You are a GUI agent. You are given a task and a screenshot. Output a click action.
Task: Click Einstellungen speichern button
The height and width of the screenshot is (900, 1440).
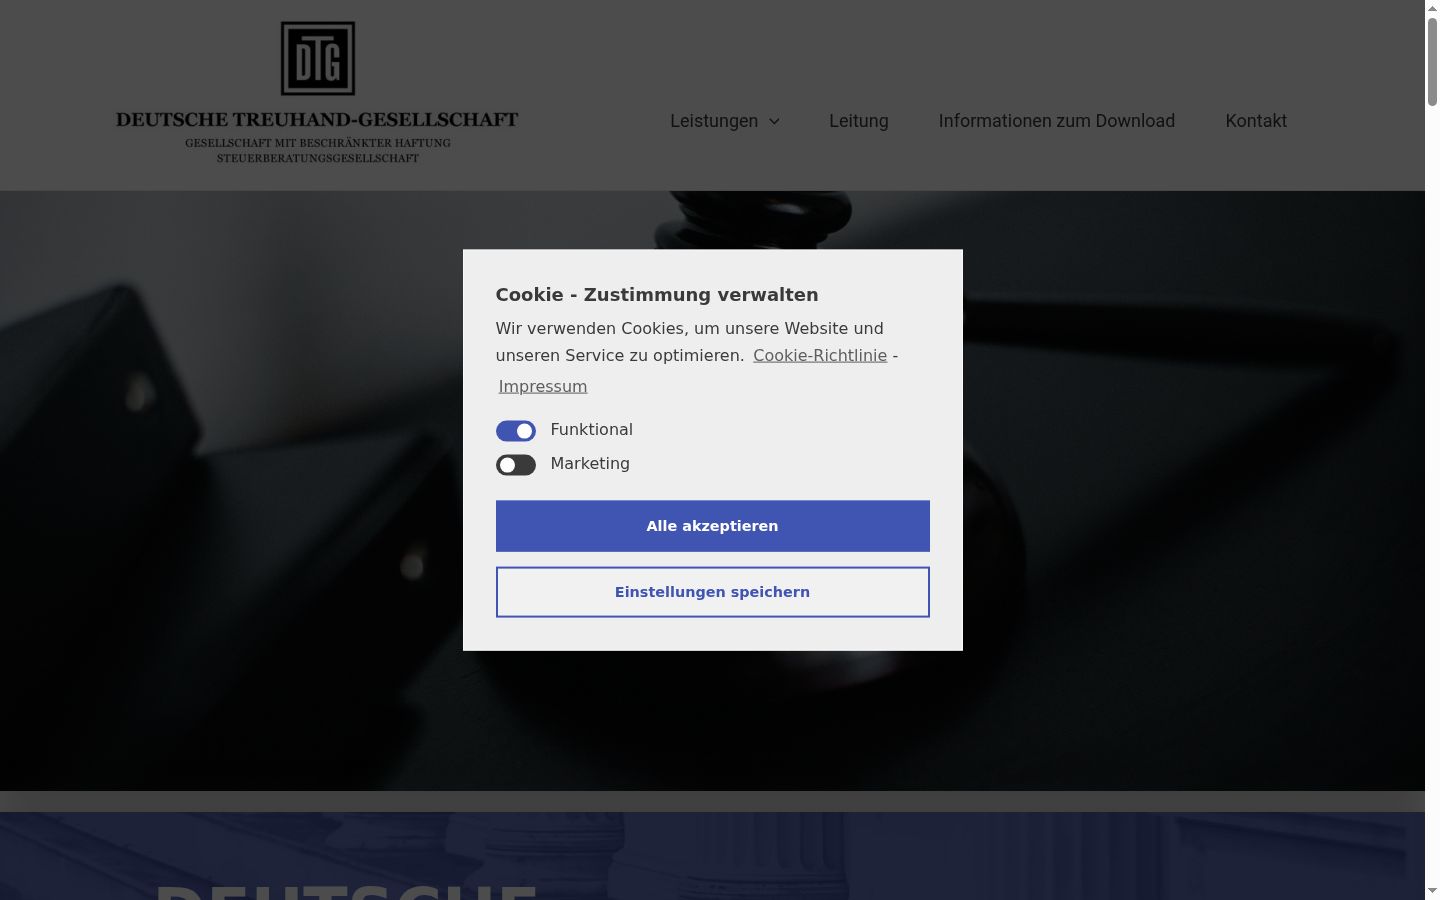[x=713, y=592]
